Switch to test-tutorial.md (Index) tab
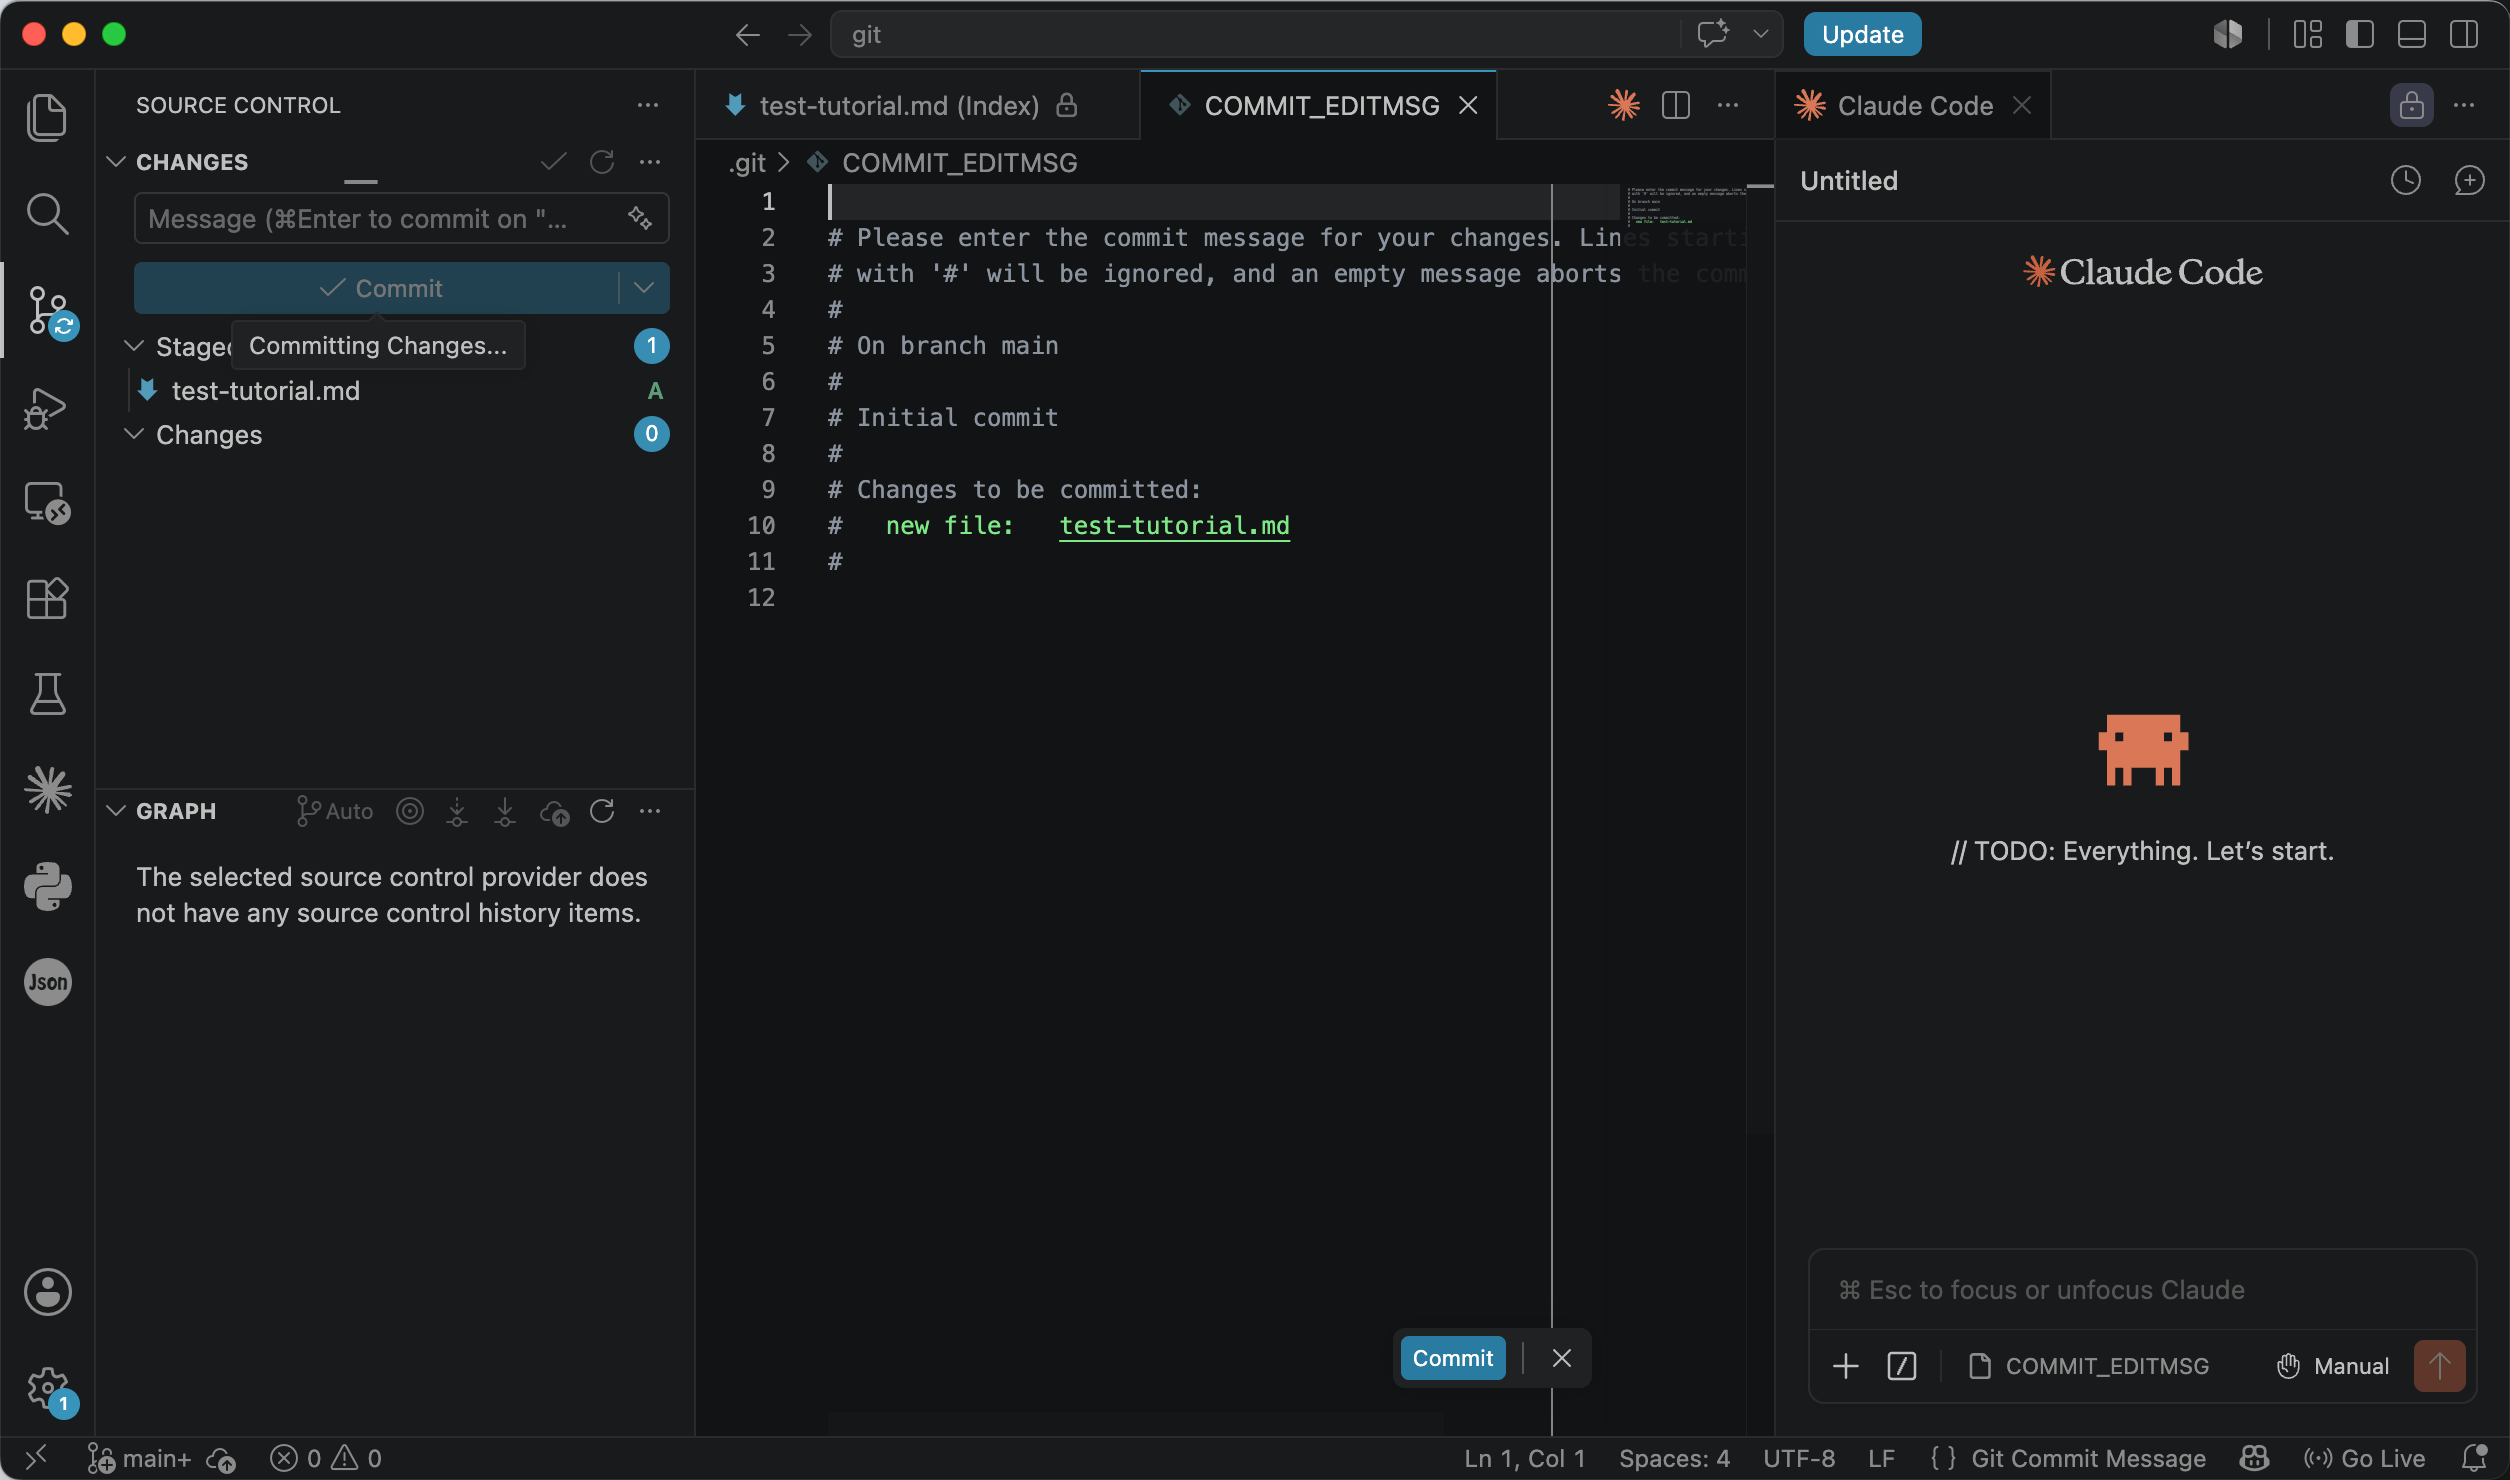This screenshot has width=2510, height=1480. [x=917, y=105]
